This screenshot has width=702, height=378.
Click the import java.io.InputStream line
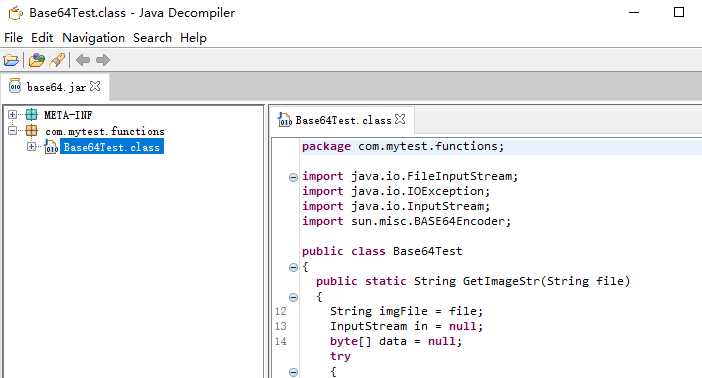tap(396, 206)
